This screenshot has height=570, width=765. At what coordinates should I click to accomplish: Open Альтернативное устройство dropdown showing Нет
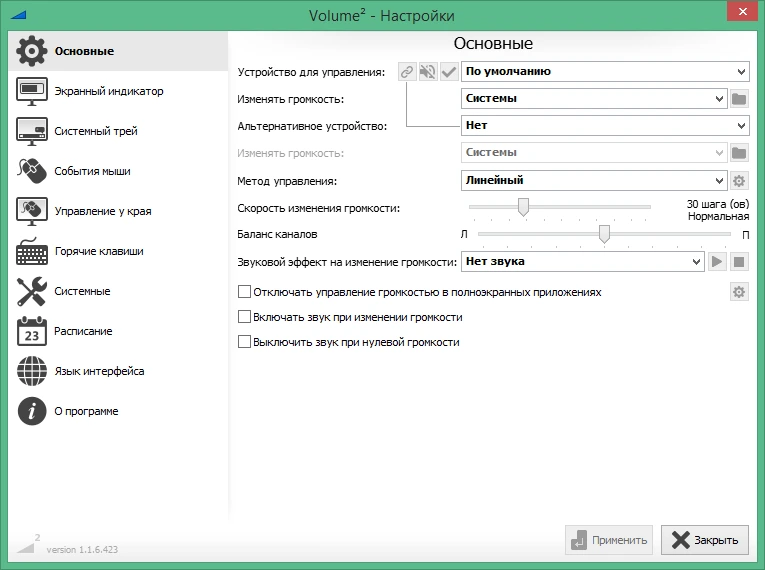pos(605,125)
